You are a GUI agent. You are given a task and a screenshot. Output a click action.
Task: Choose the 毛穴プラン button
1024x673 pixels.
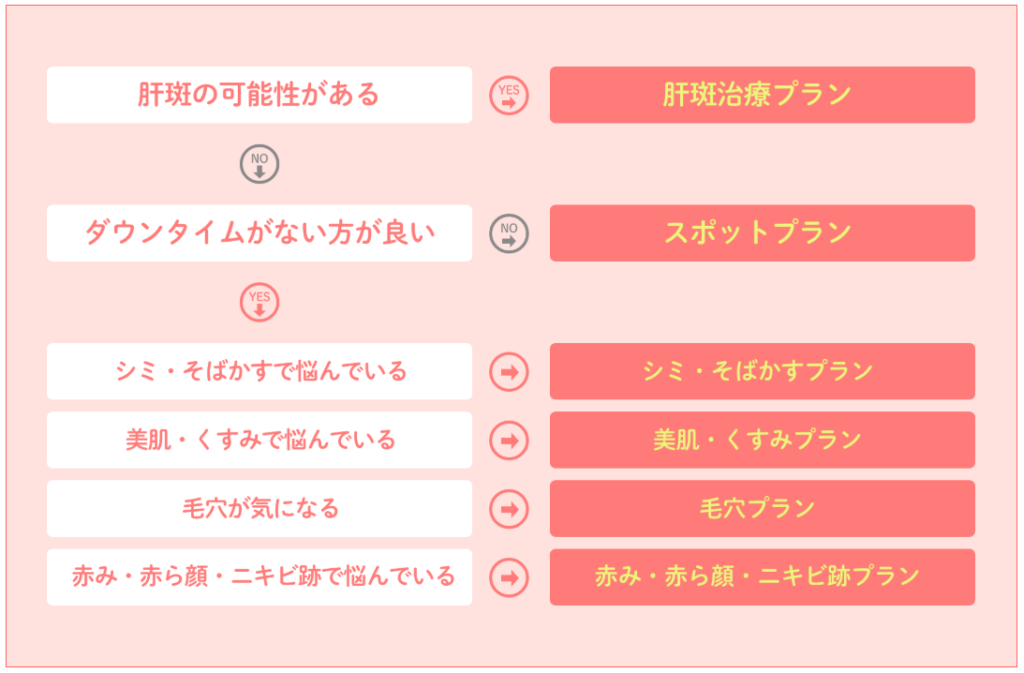click(x=762, y=509)
